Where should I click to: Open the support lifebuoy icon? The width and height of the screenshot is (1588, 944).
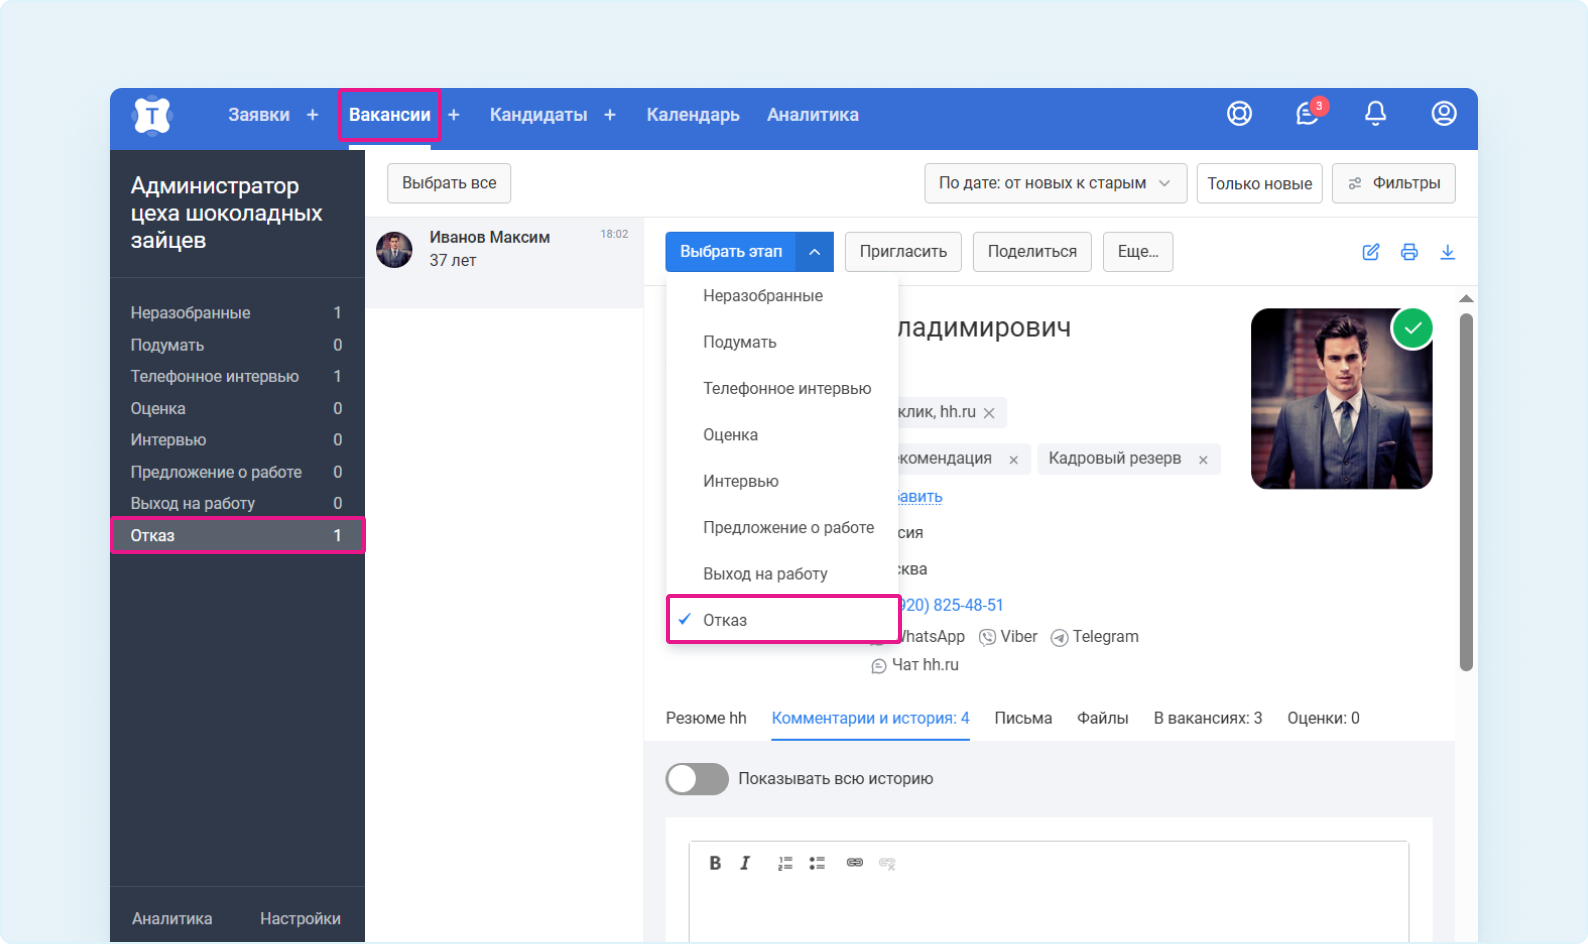click(x=1239, y=114)
